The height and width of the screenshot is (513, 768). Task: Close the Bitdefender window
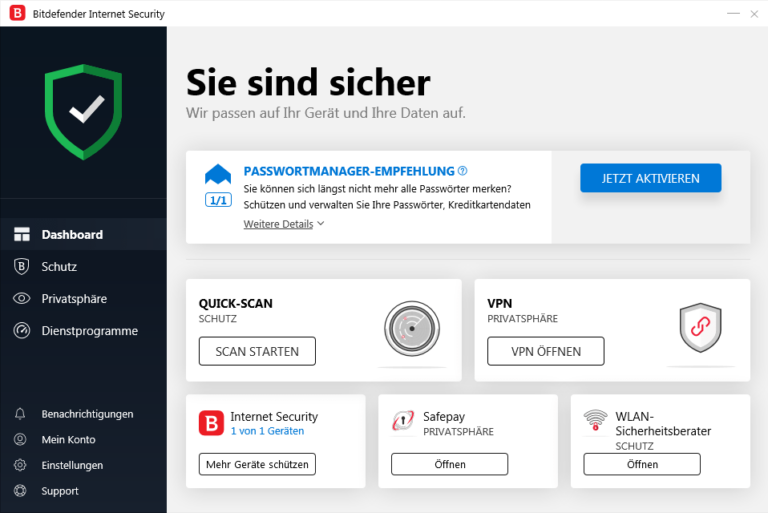tap(754, 14)
